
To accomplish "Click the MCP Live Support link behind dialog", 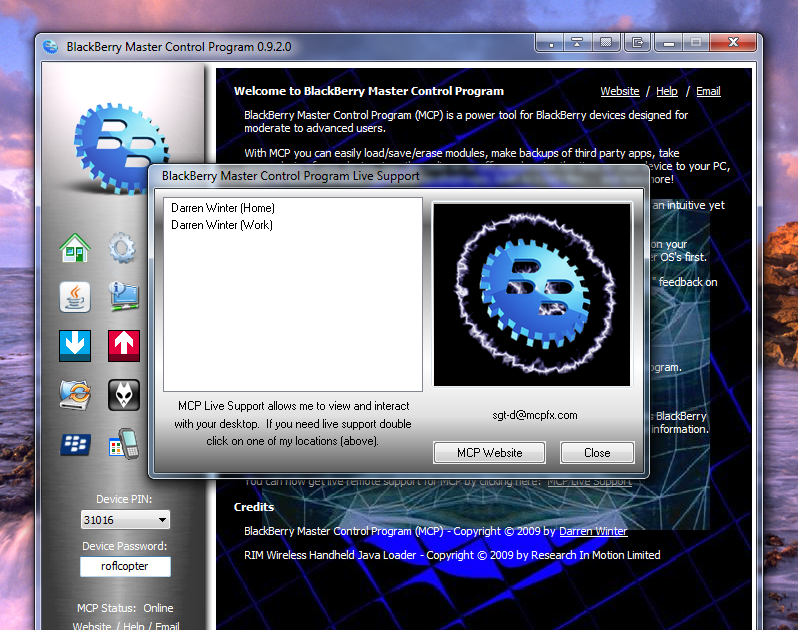I will coord(589,482).
